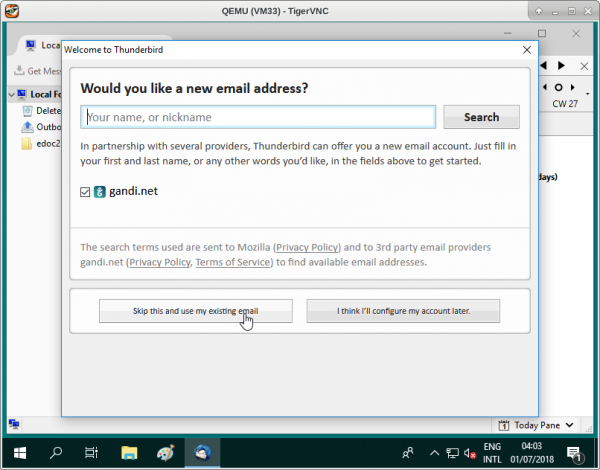Choose Skip this and use my existing email
Viewport: 600px width, 470px height.
pyautogui.click(x=196, y=311)
